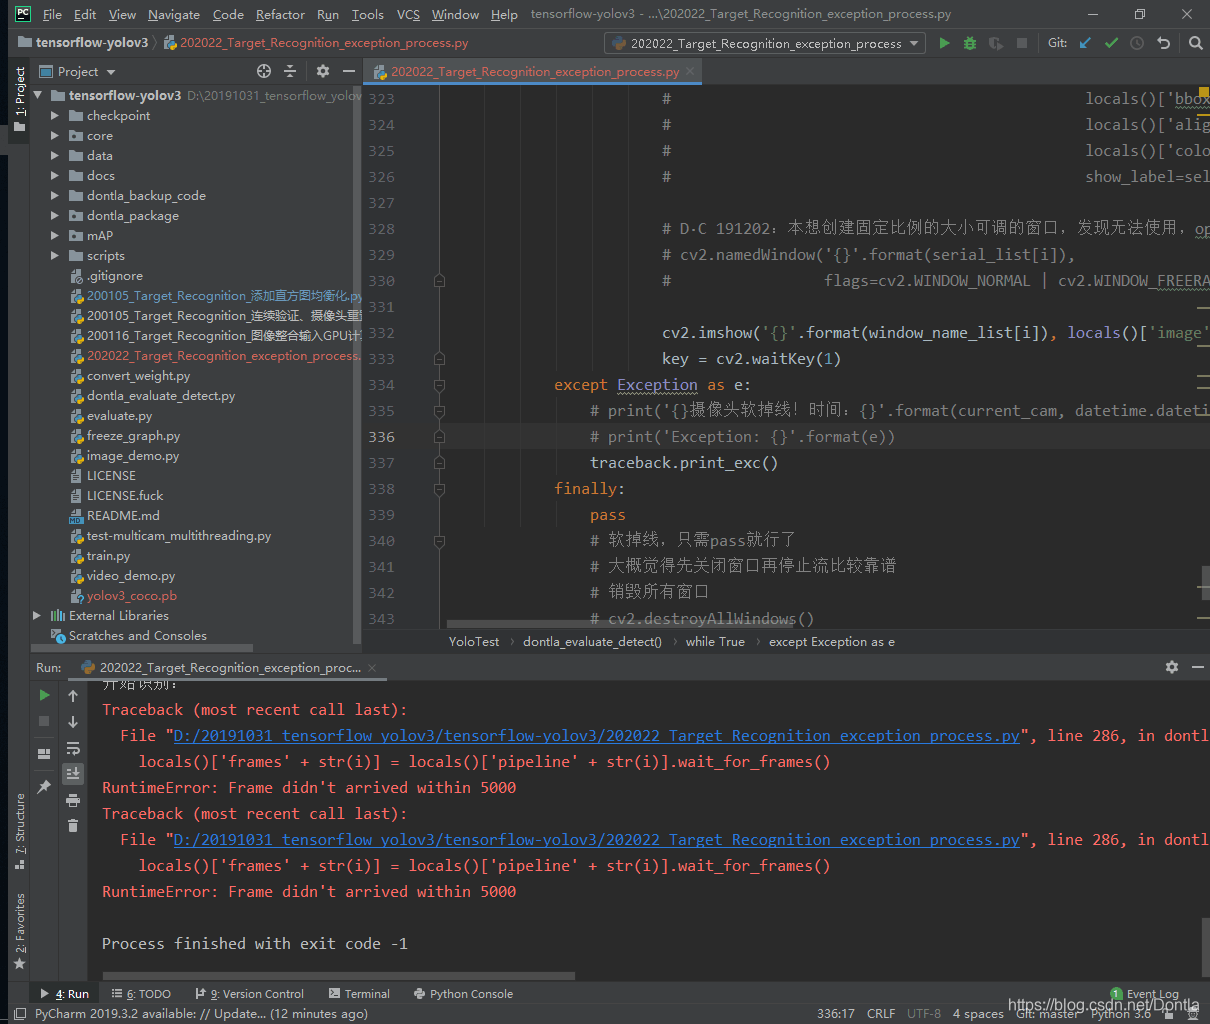The height and width of the screenshot is (1024, 1210).
Task: Toggle scroll to end in console
Action: pos(73,773)
